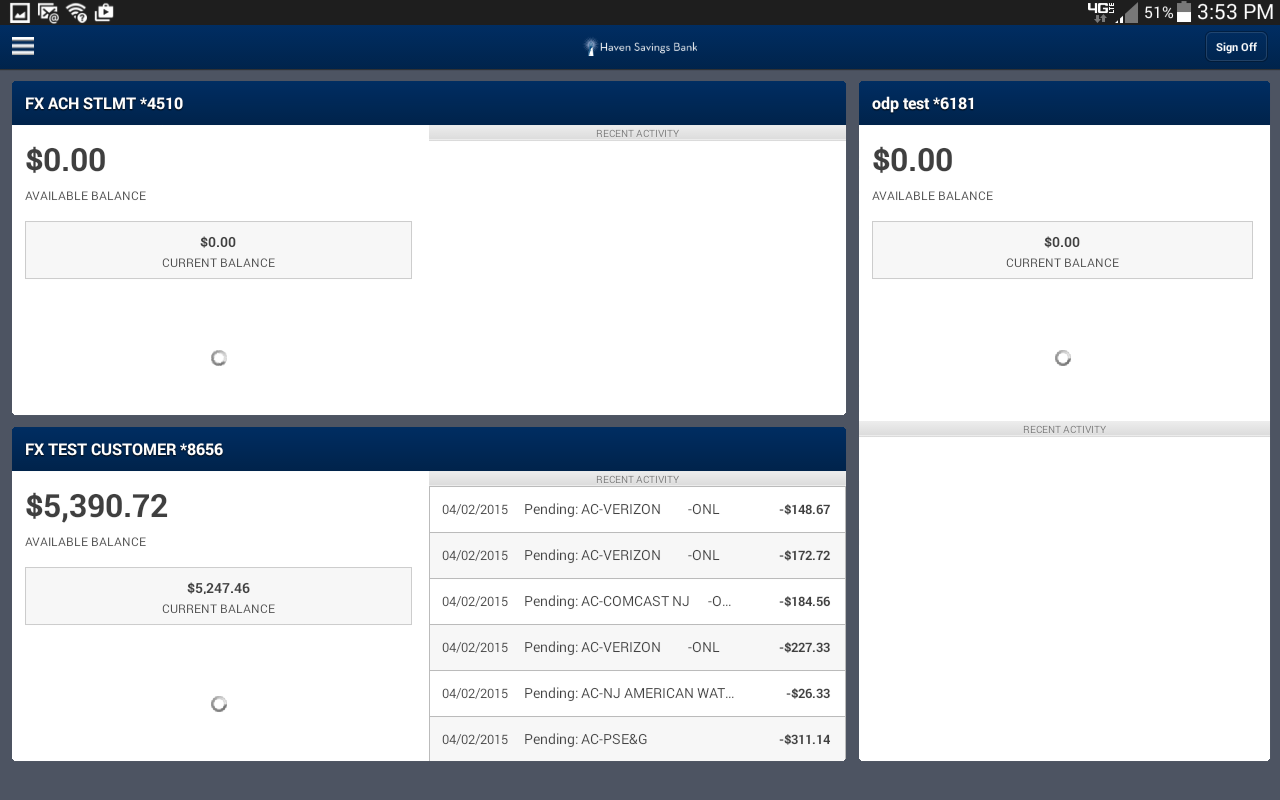The image size is (1280, 800).
Task: Tap Sign Off
Action: (1236, 46)
